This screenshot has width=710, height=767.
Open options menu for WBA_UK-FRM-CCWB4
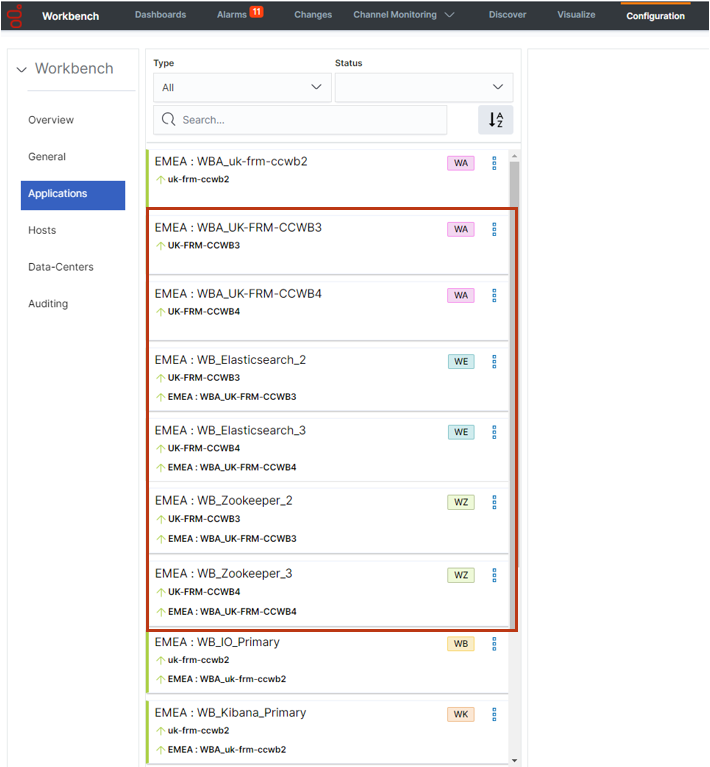pyautogui.click(x=494, y=295)
